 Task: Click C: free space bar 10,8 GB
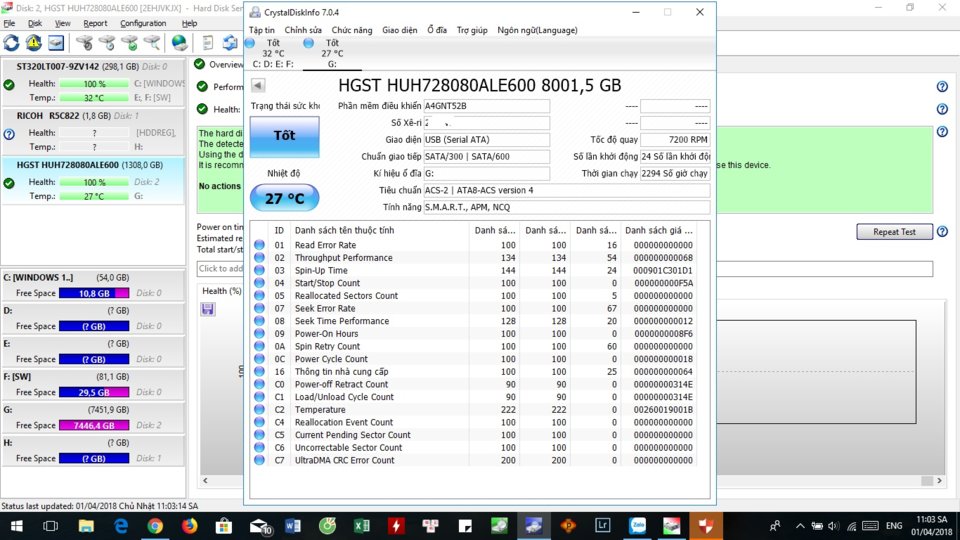pyautogui.click(x=94, y=293)
